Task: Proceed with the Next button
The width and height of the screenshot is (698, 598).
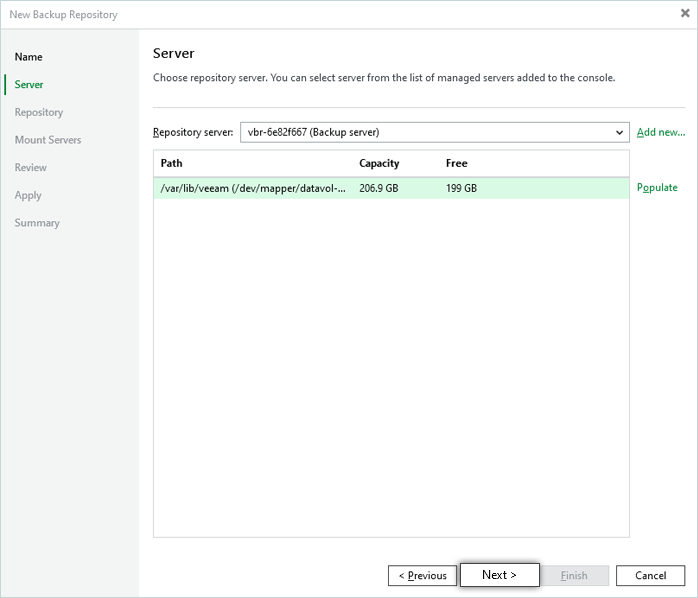Action: point(499,575)
